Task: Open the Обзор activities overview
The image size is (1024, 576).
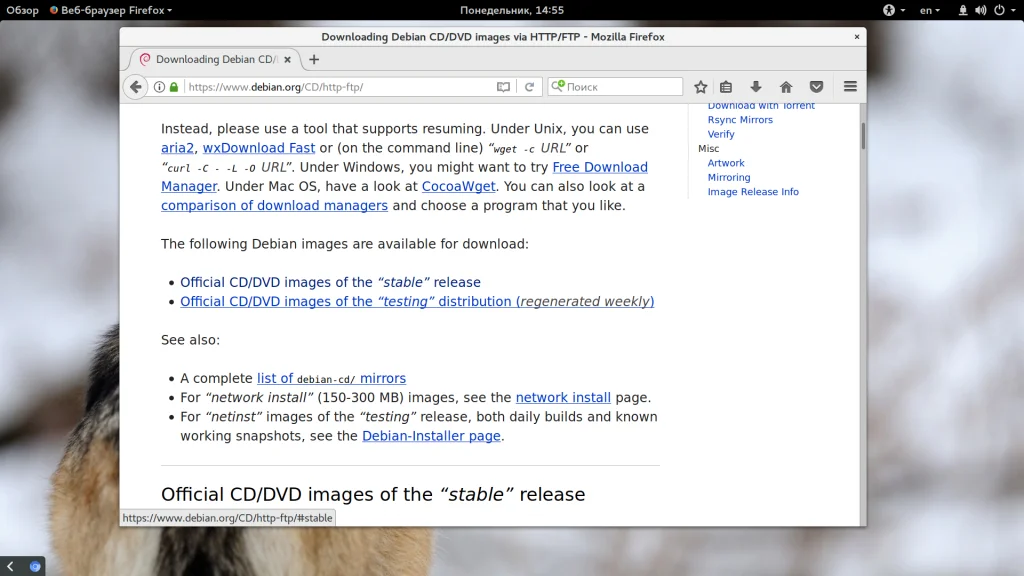Action: 22,10
